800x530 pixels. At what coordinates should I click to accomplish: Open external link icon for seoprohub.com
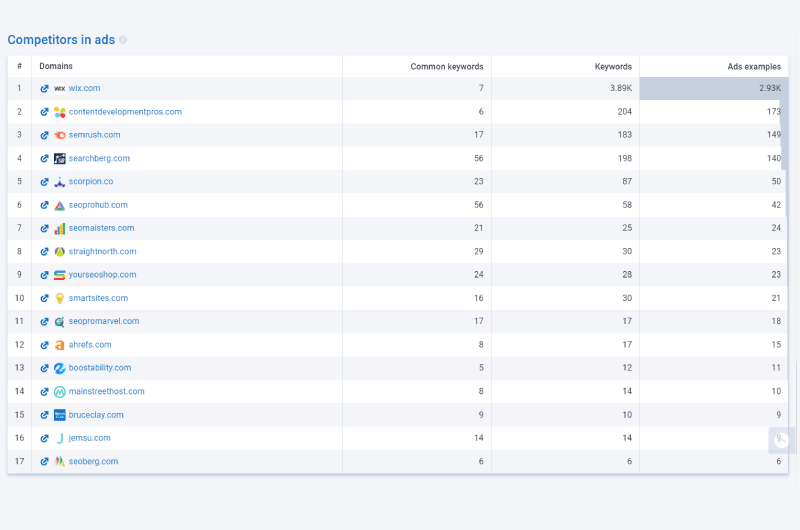[x=44, y=205]
